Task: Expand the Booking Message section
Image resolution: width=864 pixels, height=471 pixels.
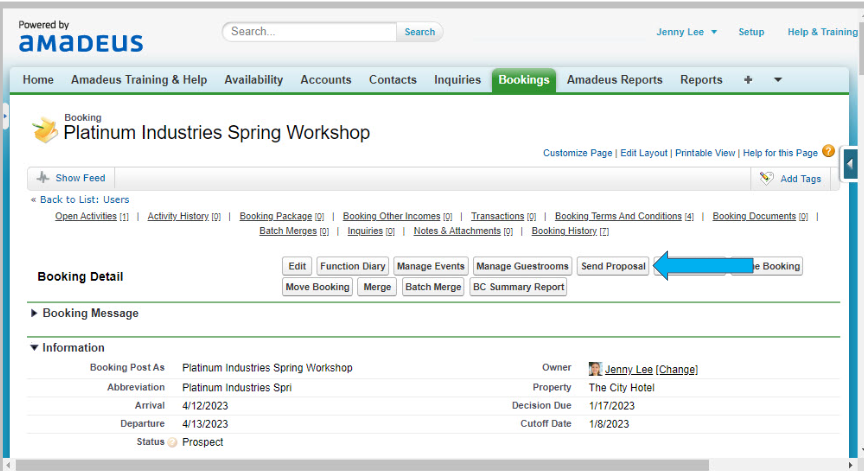Action: tap(34, 313)
